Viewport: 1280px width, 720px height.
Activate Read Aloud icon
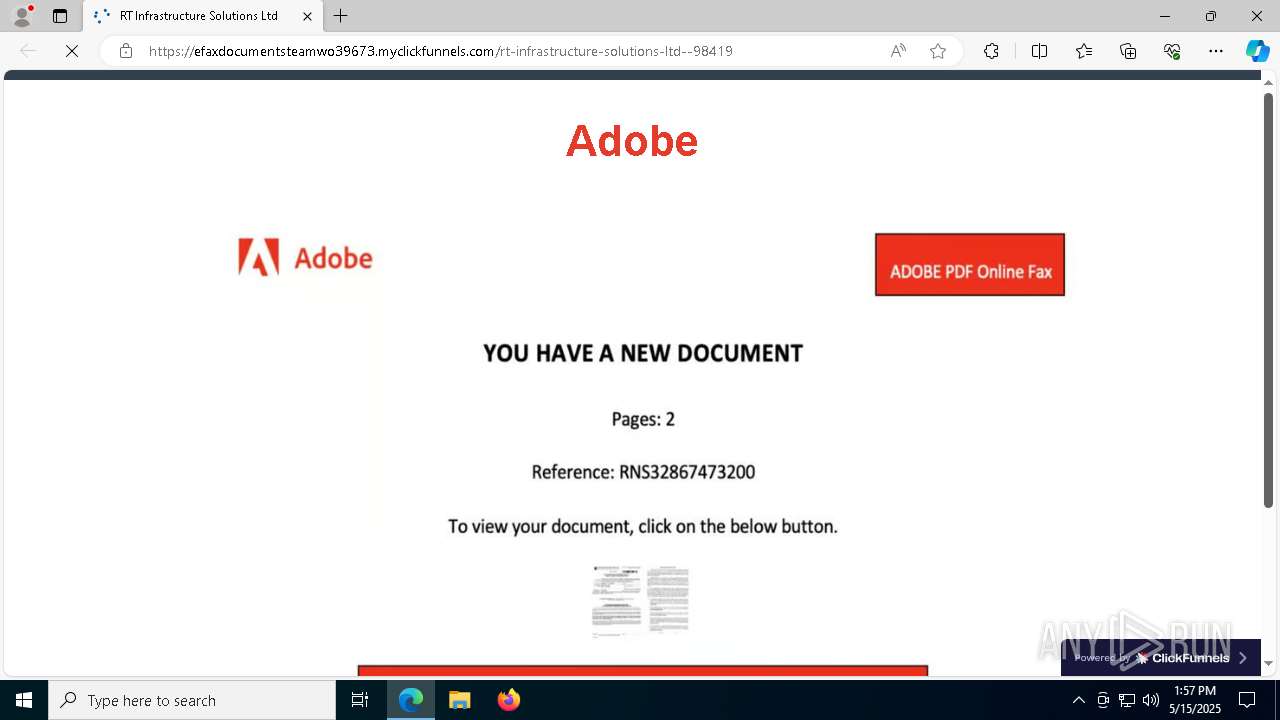click(x=898, y=51)
